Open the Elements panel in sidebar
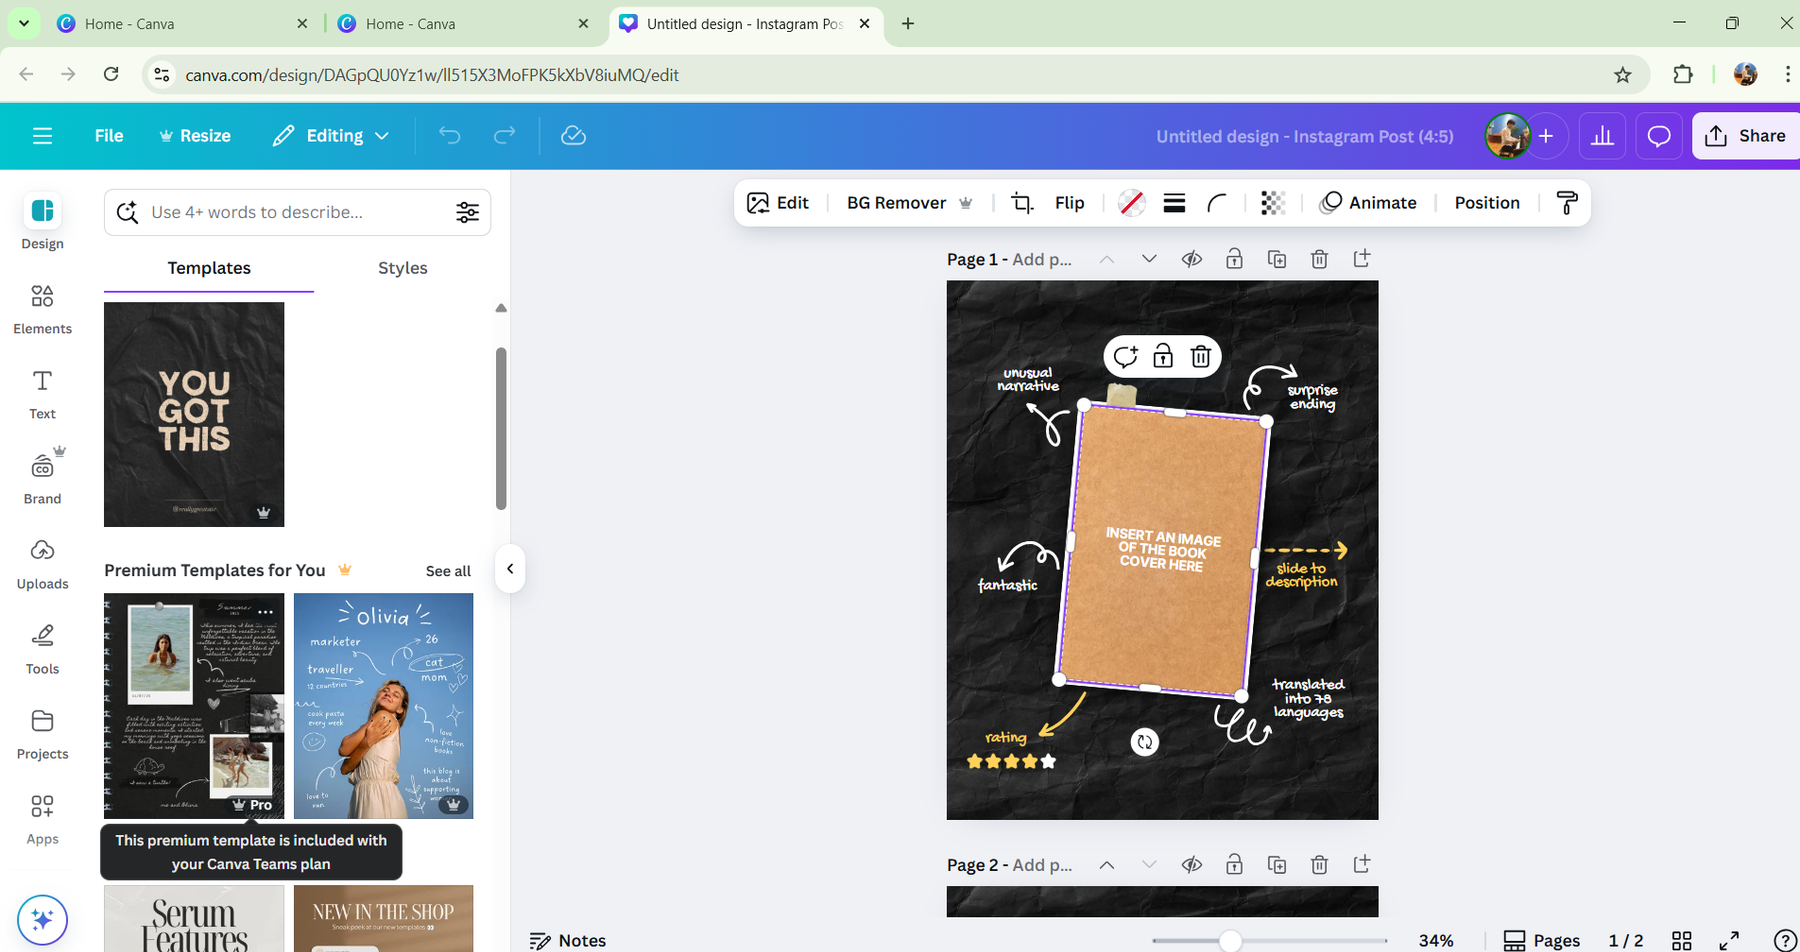 click(x=42, y=308)
